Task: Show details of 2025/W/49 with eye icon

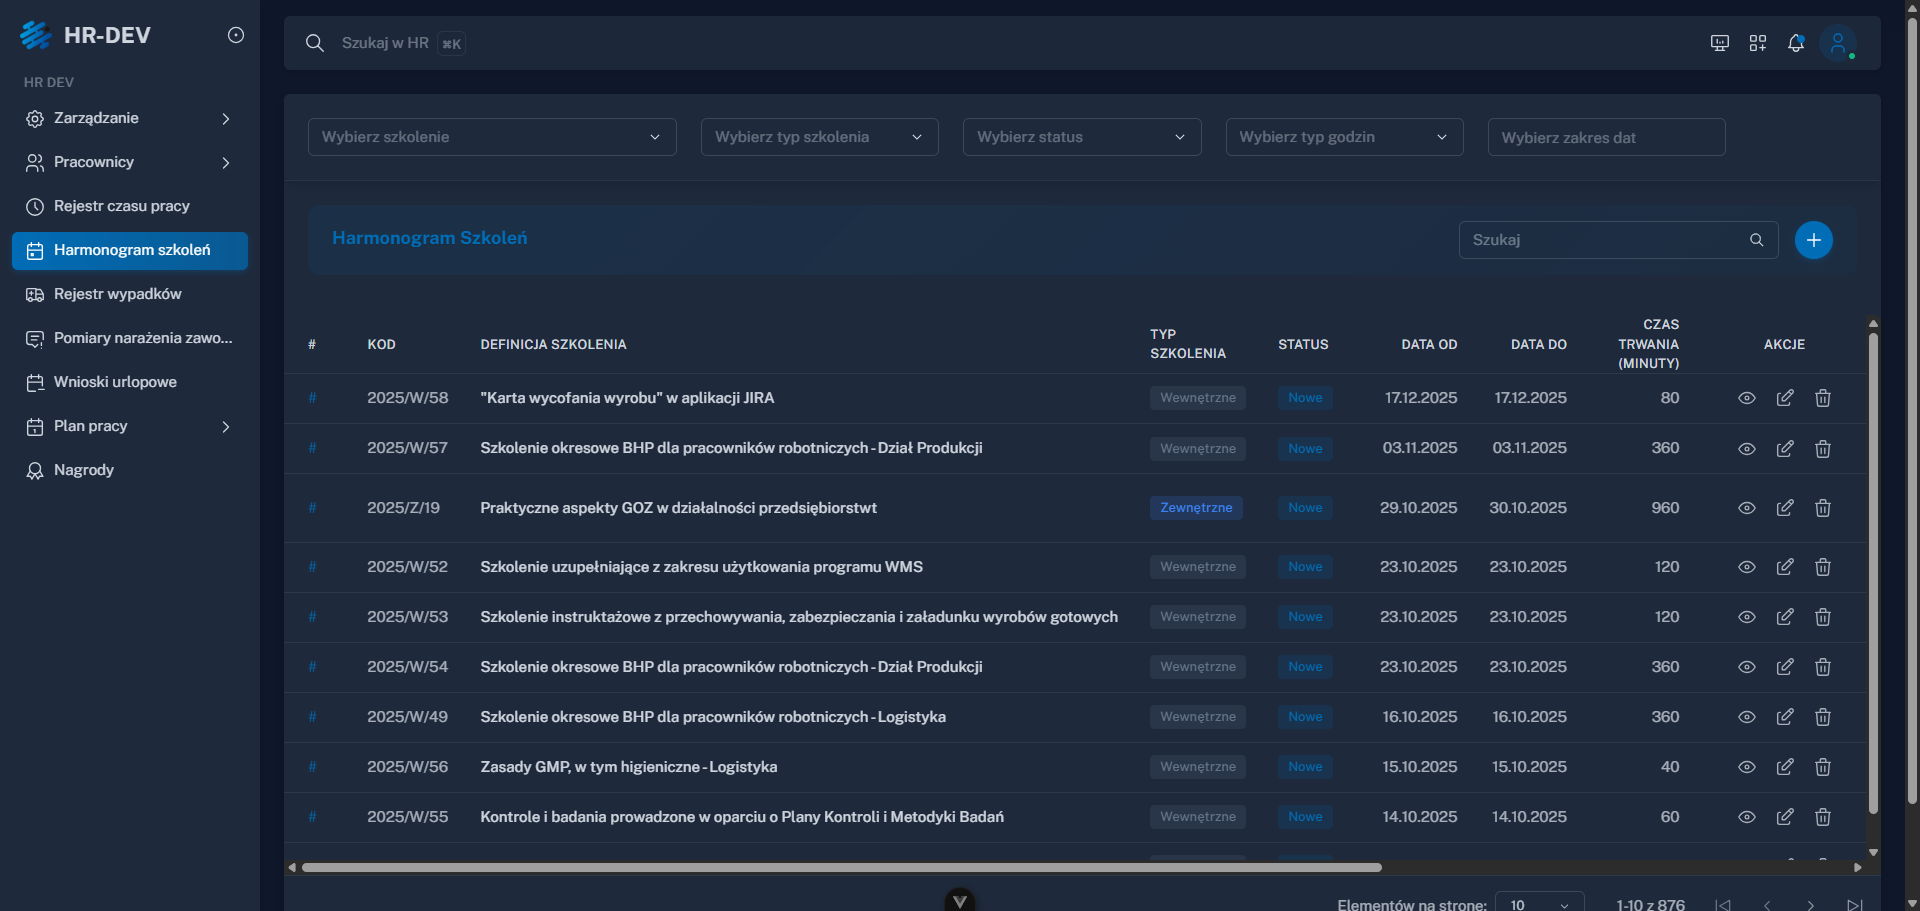Action: click(1747, 717)
